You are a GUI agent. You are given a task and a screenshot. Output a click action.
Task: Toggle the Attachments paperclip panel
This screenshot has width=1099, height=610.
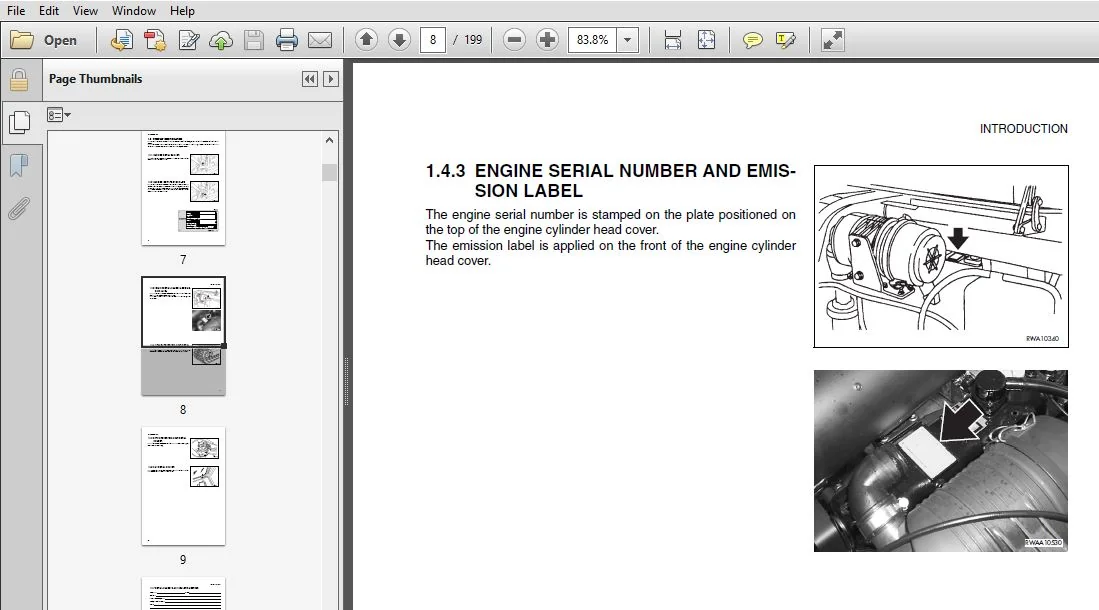point(19,208)
